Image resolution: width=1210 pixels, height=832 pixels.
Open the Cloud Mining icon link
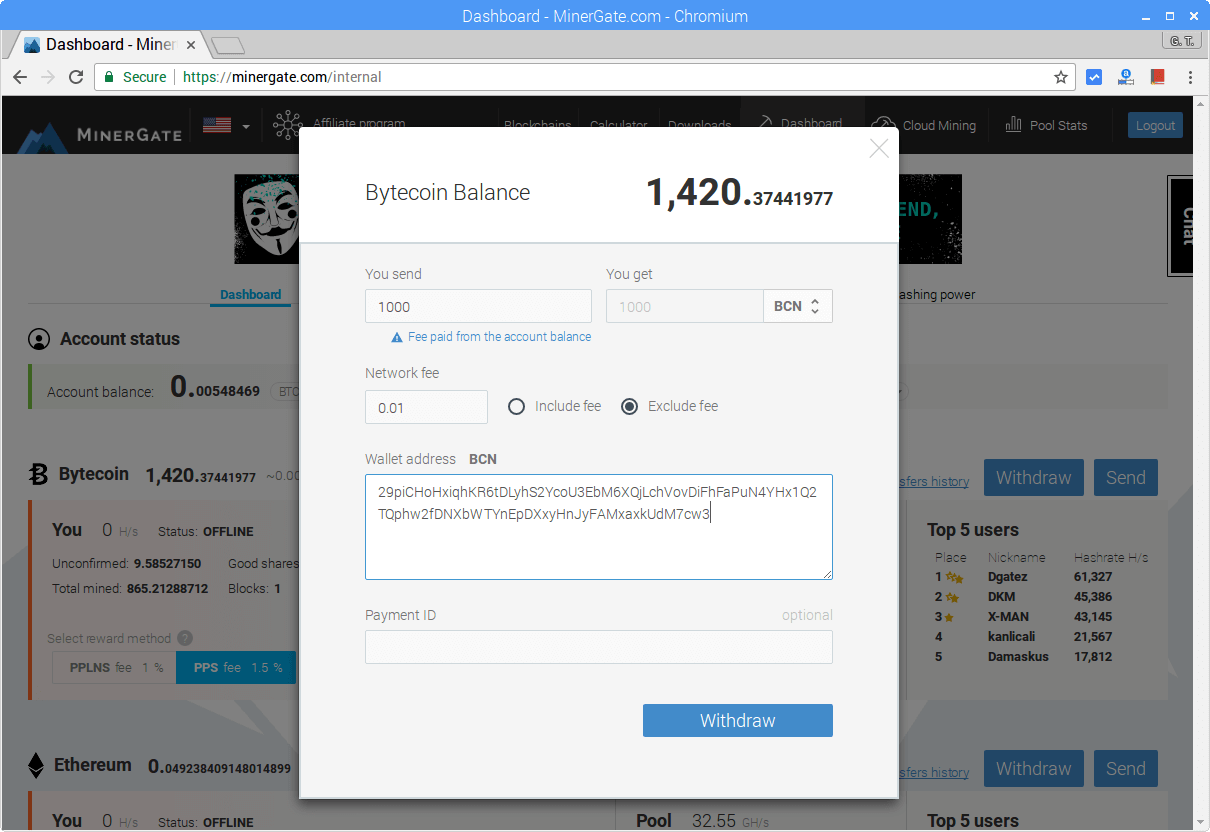(x=884, y=125)
